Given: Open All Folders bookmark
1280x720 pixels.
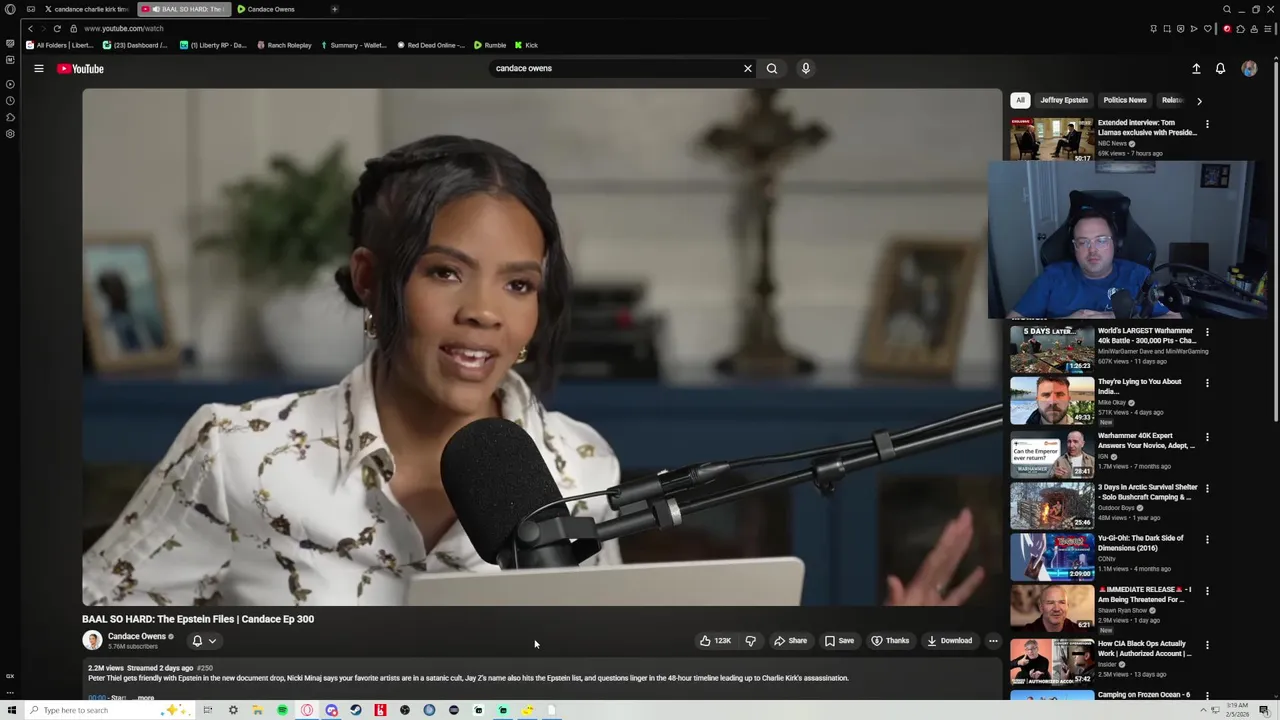Looking at the screenshot, I should click(x=60, y=45).
